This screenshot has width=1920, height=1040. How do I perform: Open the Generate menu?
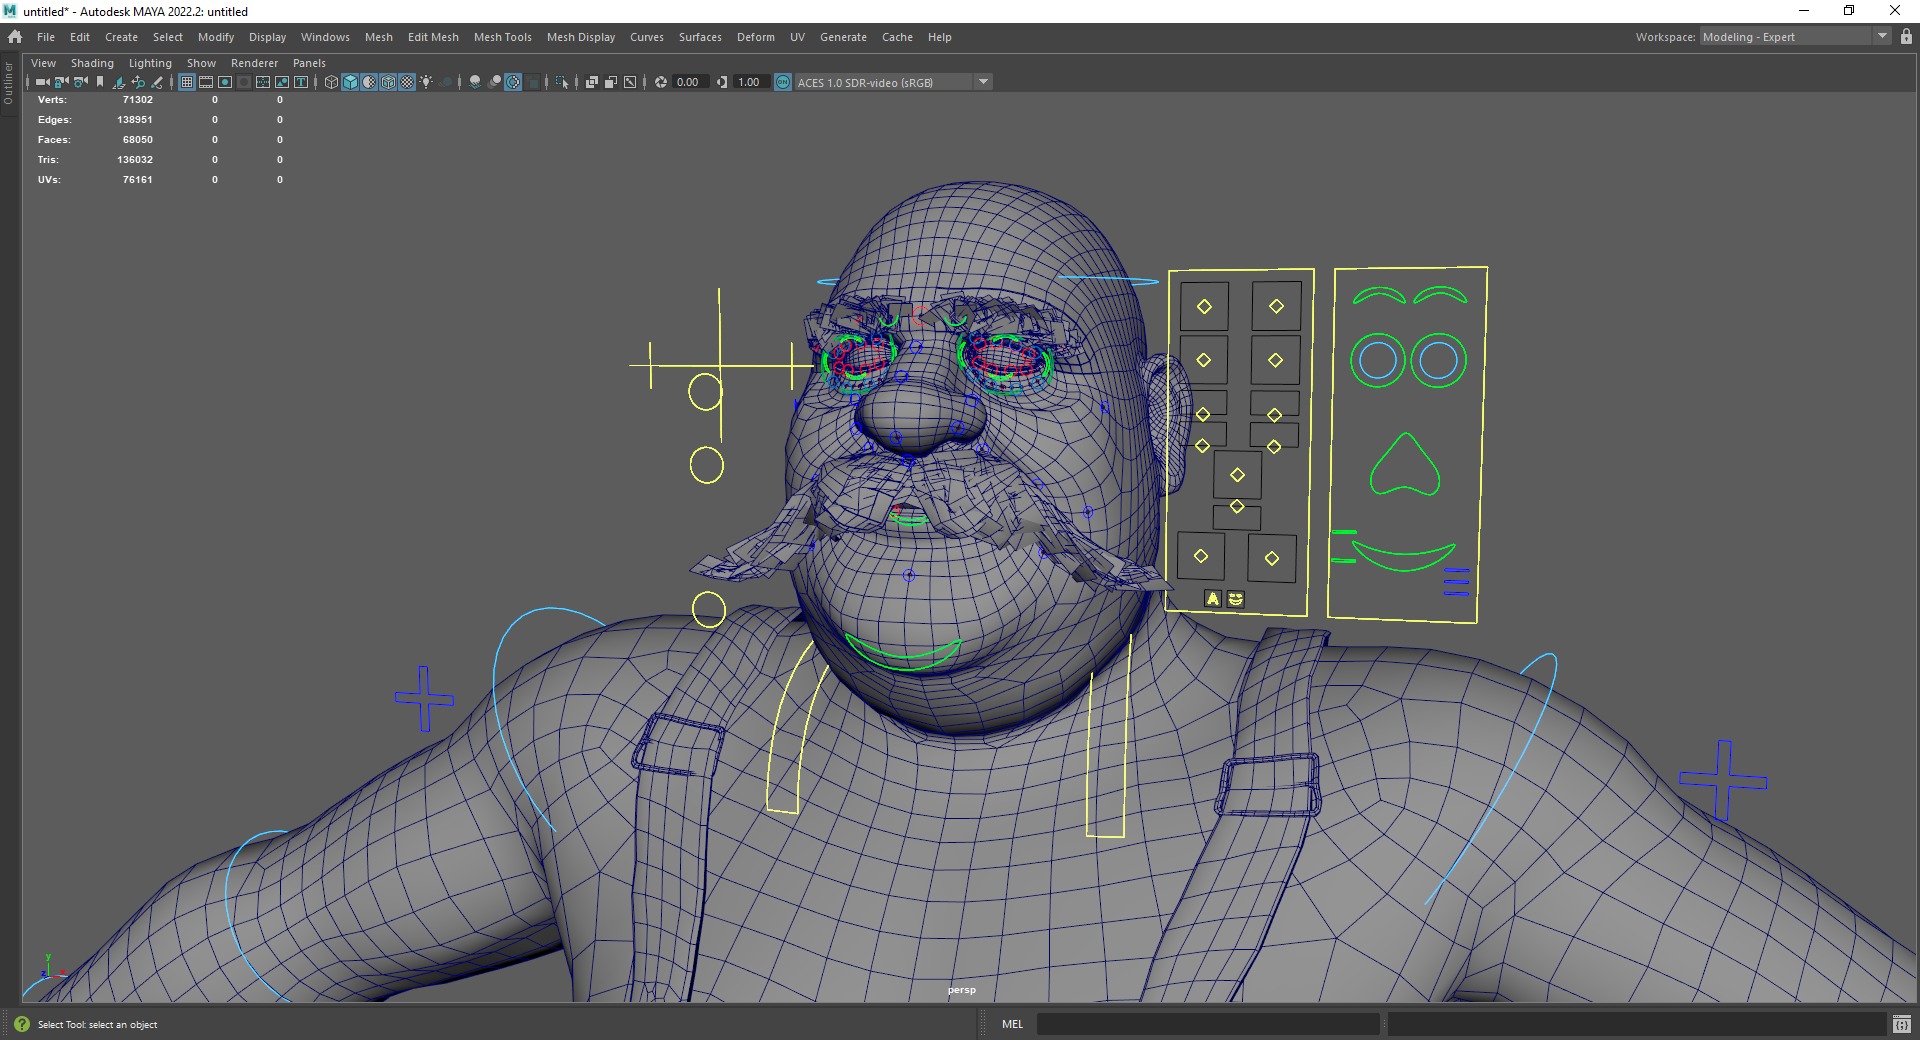click(x=843, y=37)
